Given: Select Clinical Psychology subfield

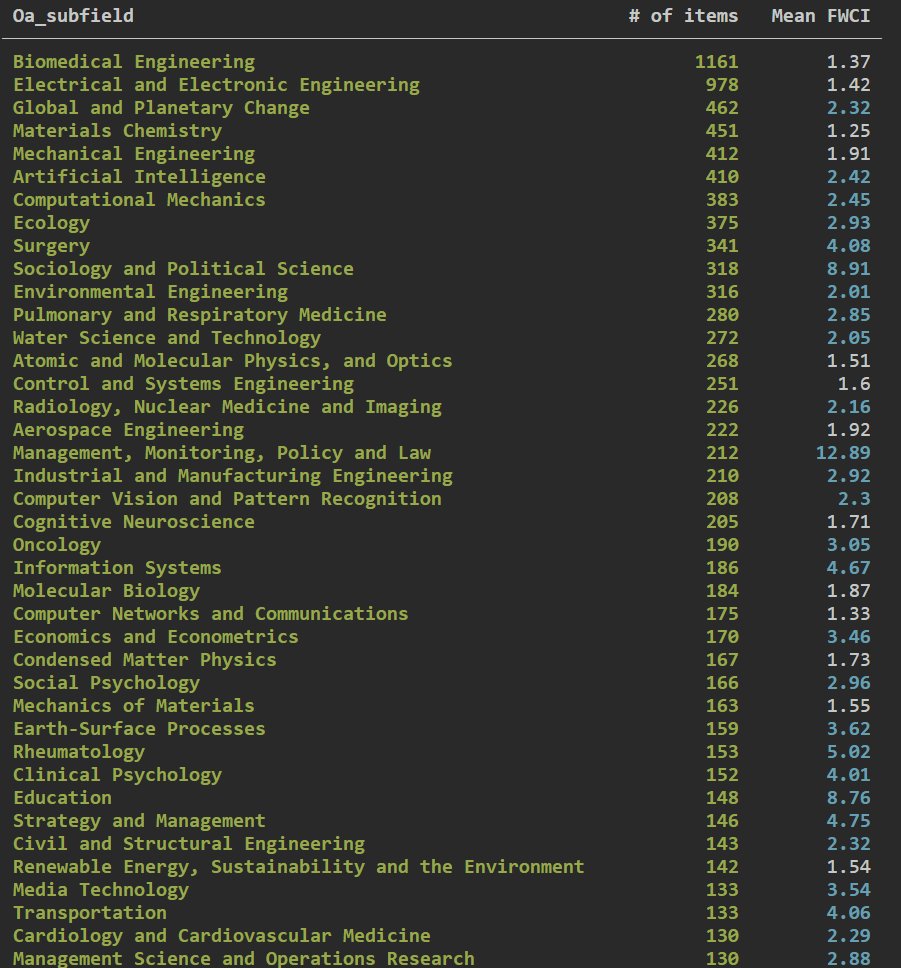Looking at the screenshot, I should [x=117, y=775].
